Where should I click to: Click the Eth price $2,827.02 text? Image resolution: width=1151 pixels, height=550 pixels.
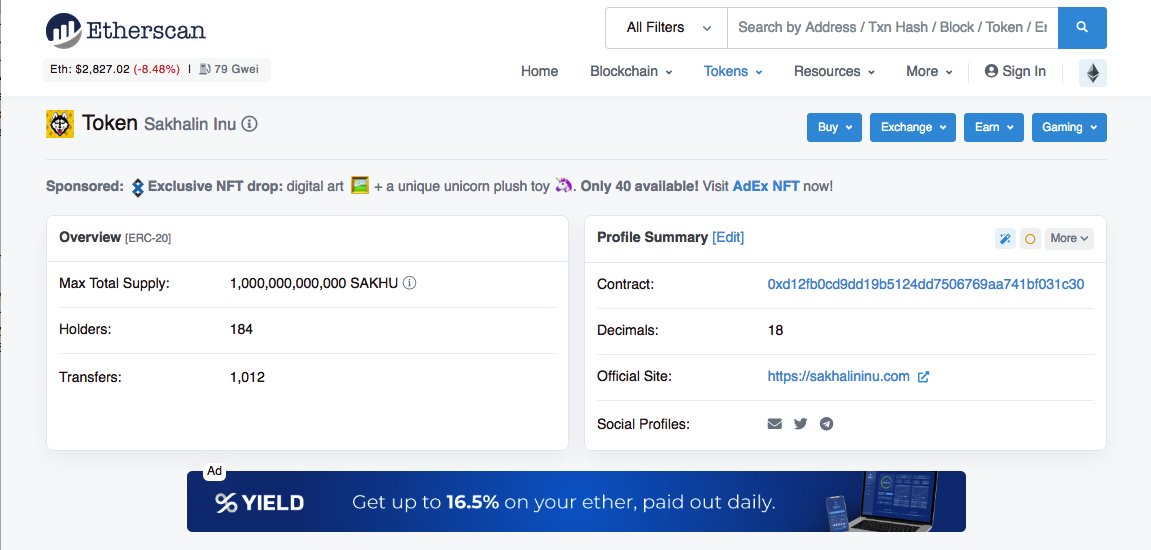click(90, 69)
